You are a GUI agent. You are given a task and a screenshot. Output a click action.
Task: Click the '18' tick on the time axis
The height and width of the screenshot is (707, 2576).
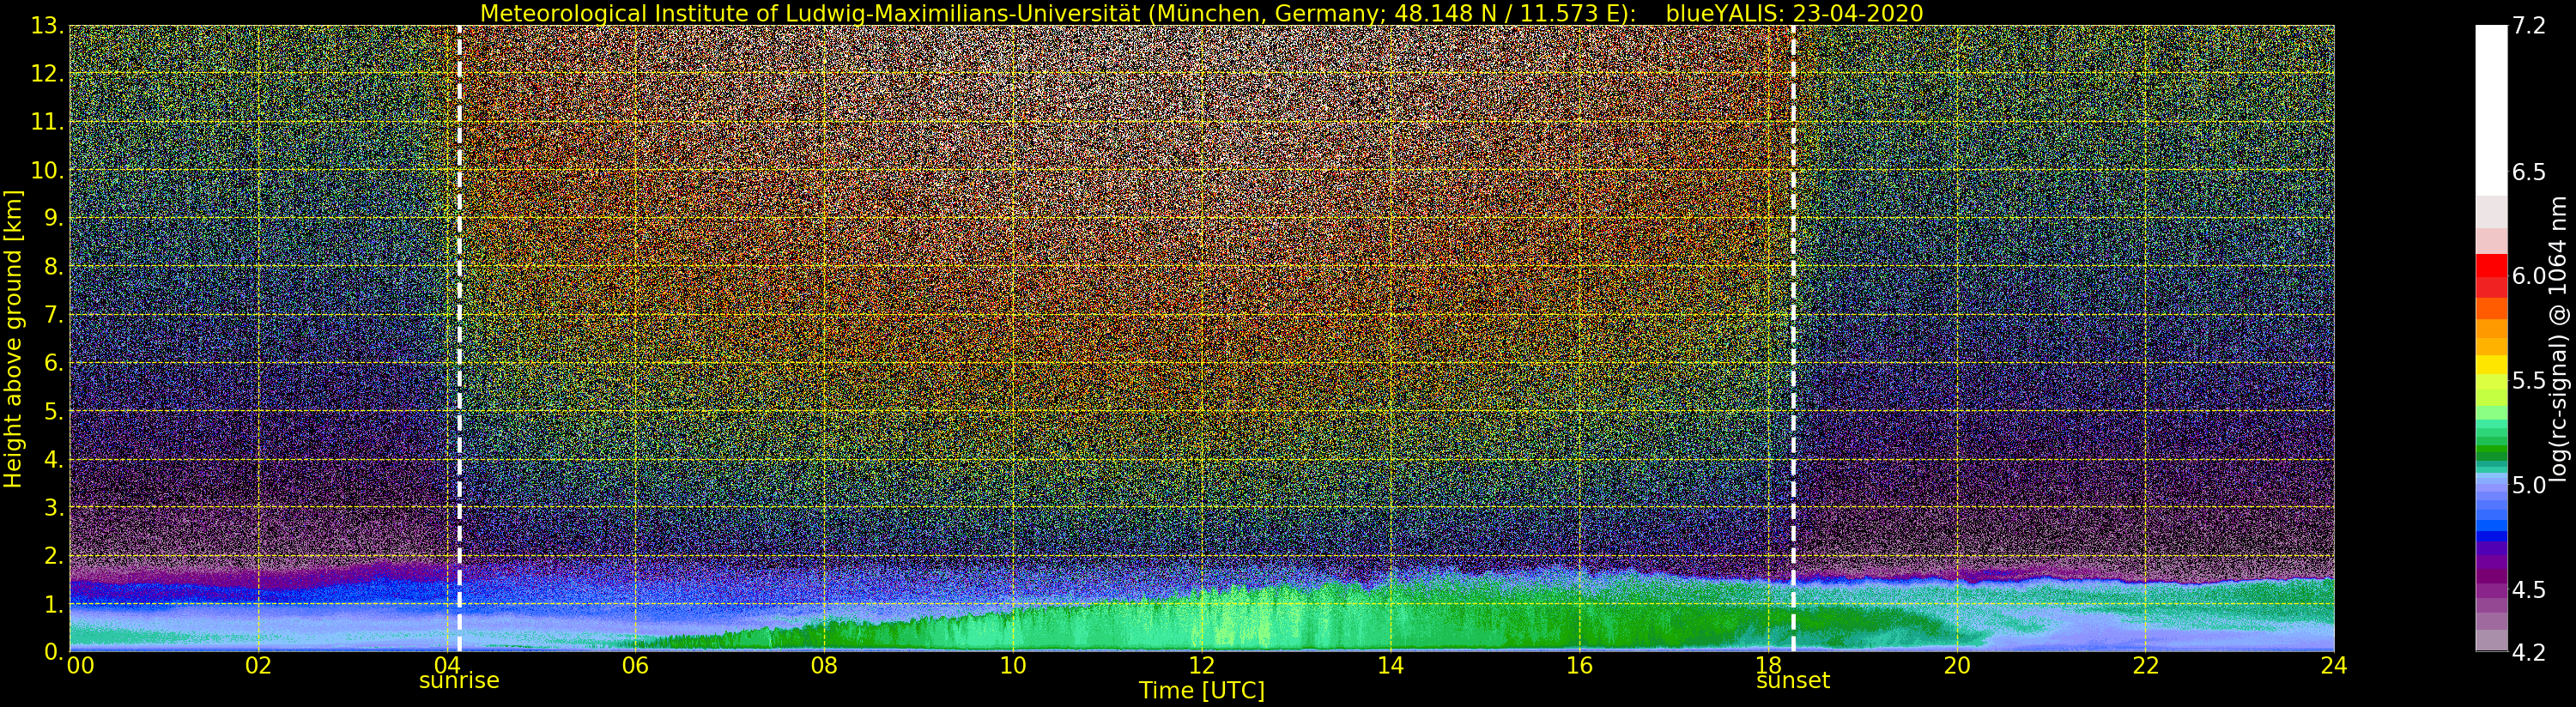coord(1768,666)
